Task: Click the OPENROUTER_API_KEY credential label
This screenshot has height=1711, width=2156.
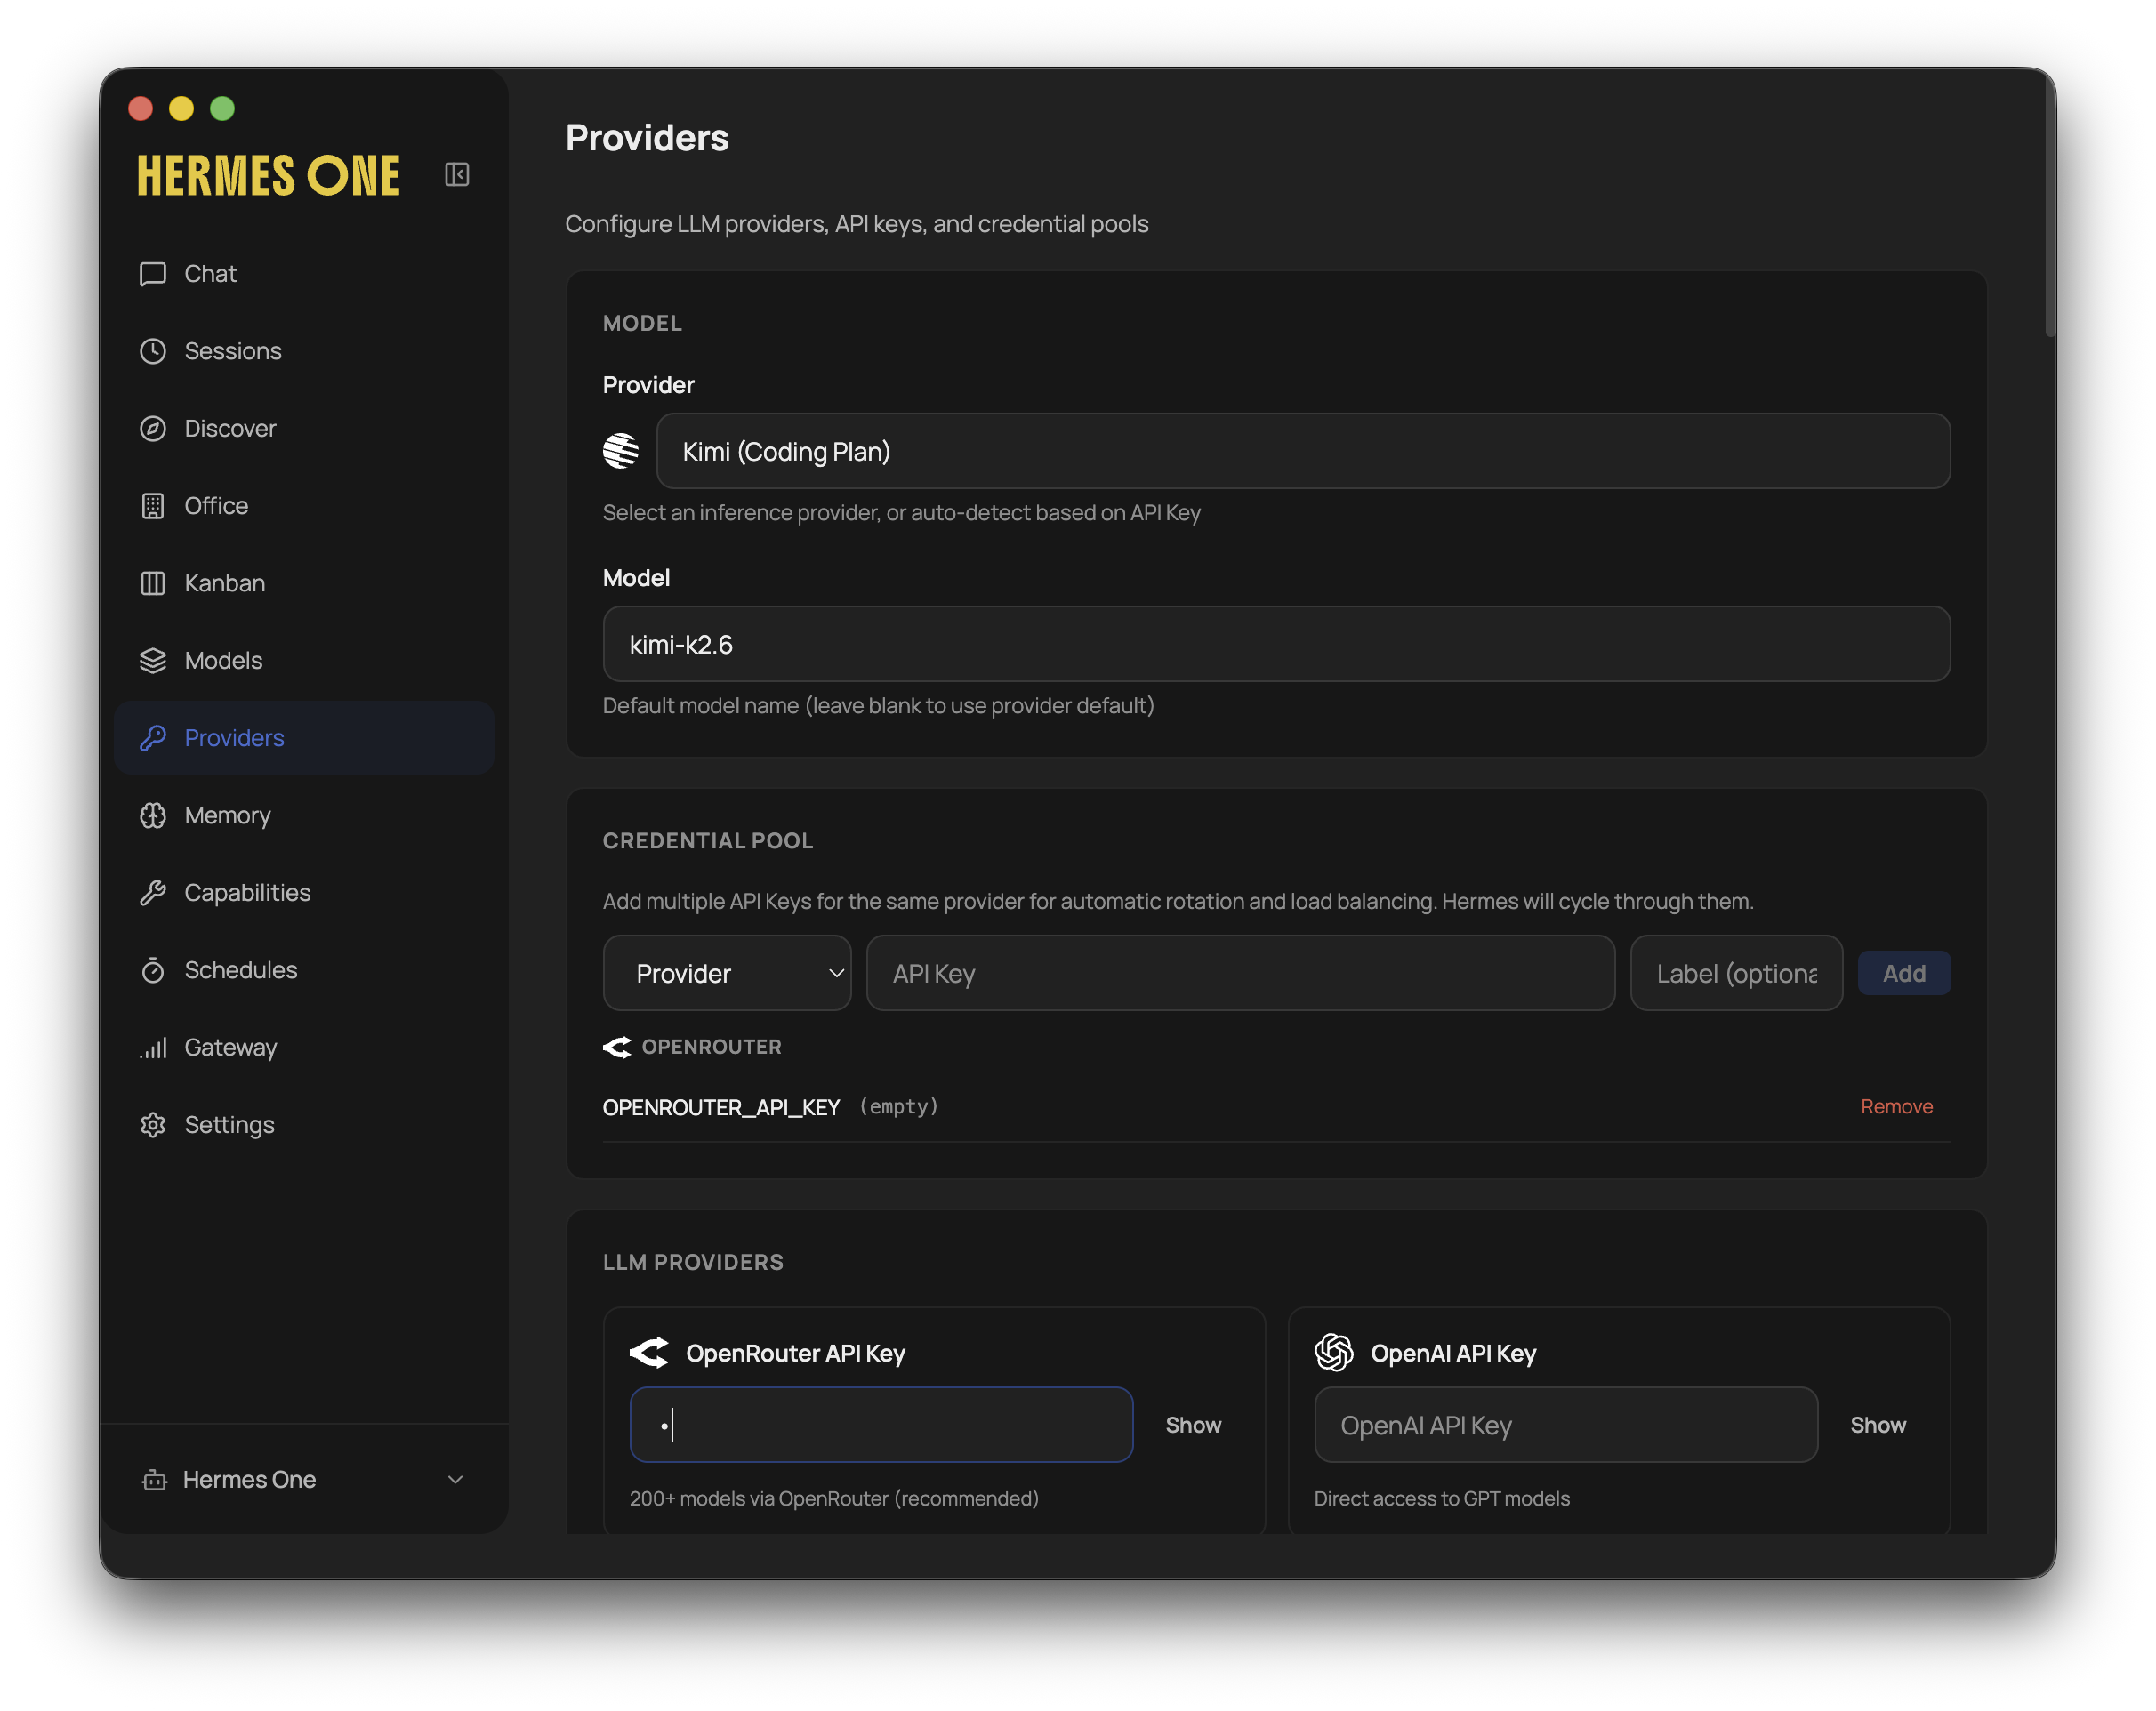Action: (721, 1107)
